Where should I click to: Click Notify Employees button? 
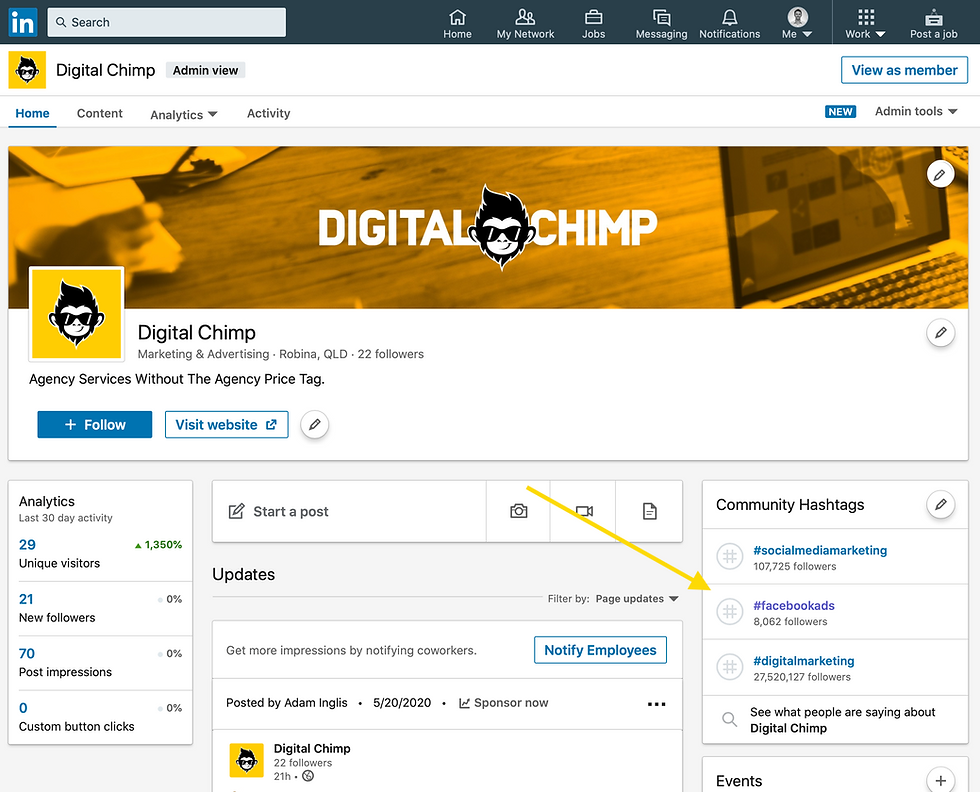click(x=600, y=650)
